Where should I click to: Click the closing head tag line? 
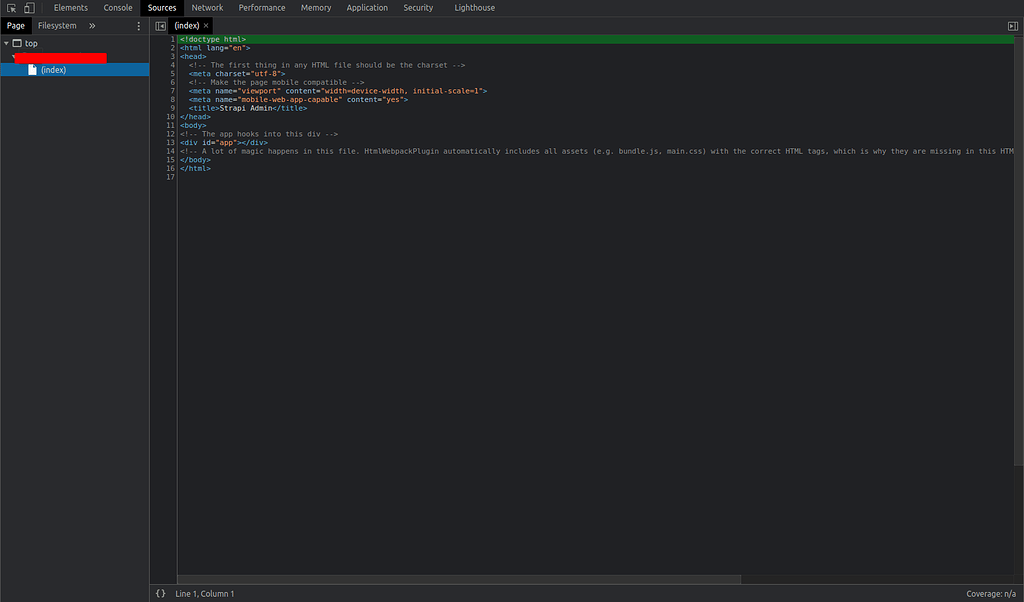[195, 117]
